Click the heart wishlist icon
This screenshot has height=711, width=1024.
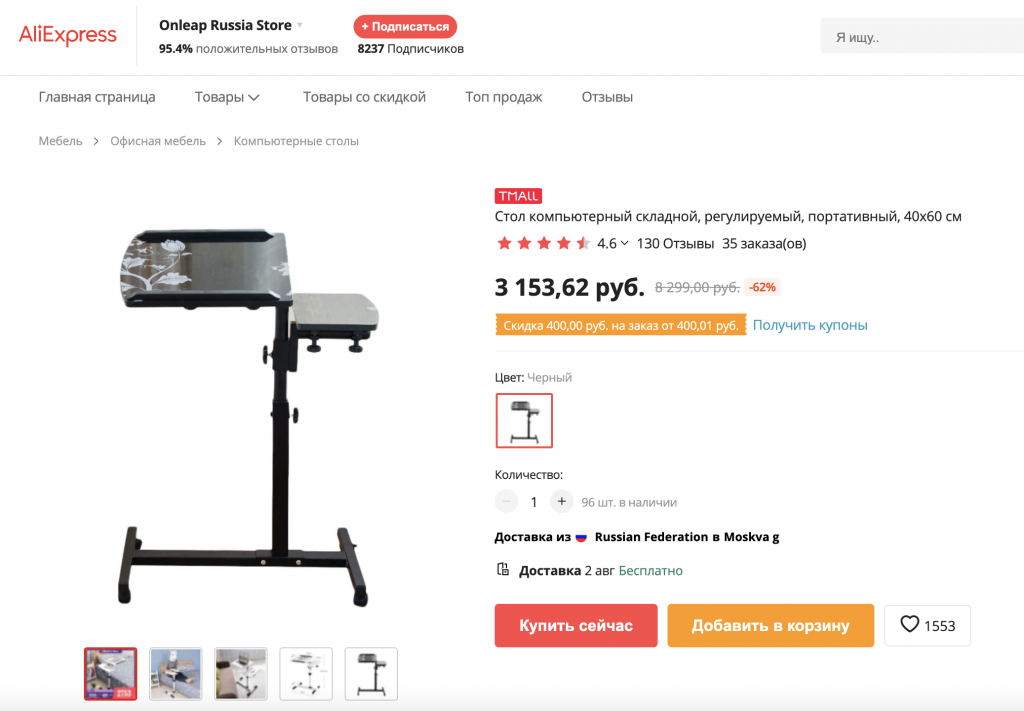click(909, 624)
